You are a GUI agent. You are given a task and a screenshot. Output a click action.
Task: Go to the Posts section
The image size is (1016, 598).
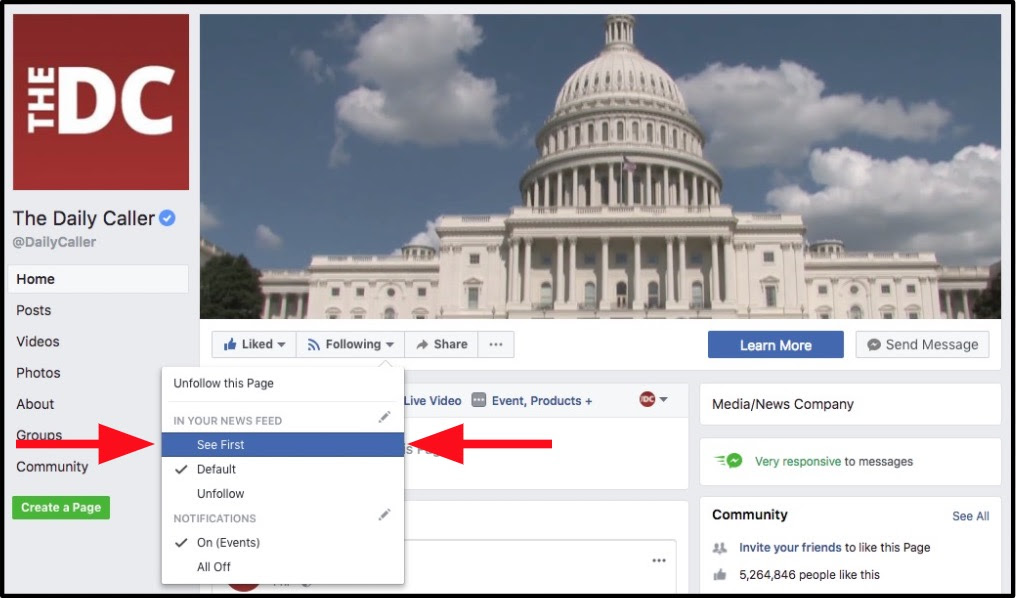pos(34,310)
